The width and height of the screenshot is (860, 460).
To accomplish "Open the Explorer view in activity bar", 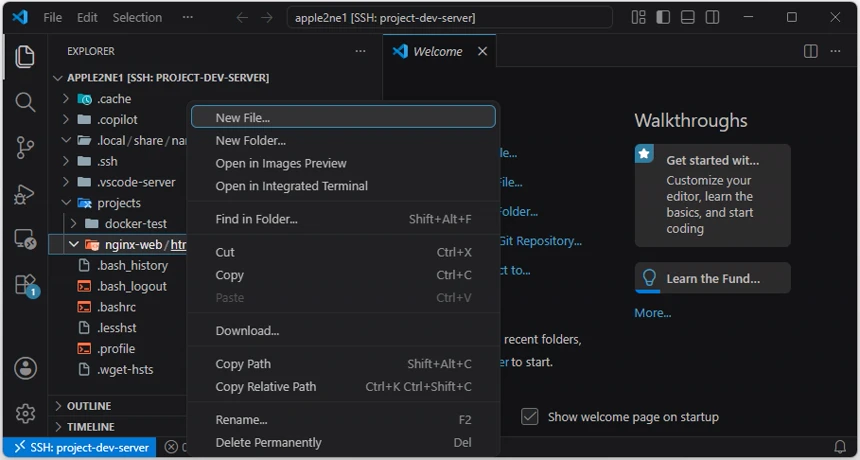I will [x=25, y=57].
